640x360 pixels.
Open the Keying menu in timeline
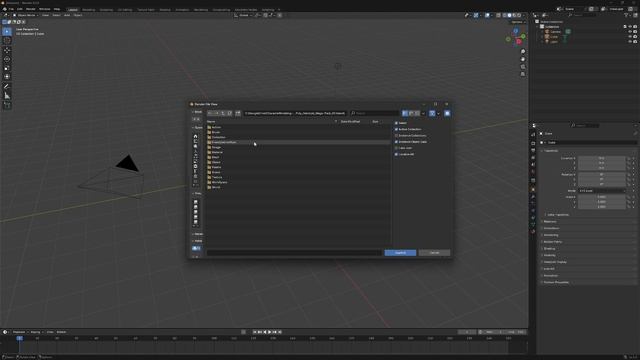pos(36,332)
